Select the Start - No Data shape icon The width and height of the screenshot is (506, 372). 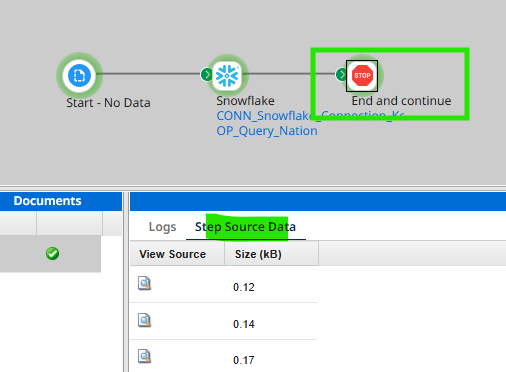(x=79, y=75)
